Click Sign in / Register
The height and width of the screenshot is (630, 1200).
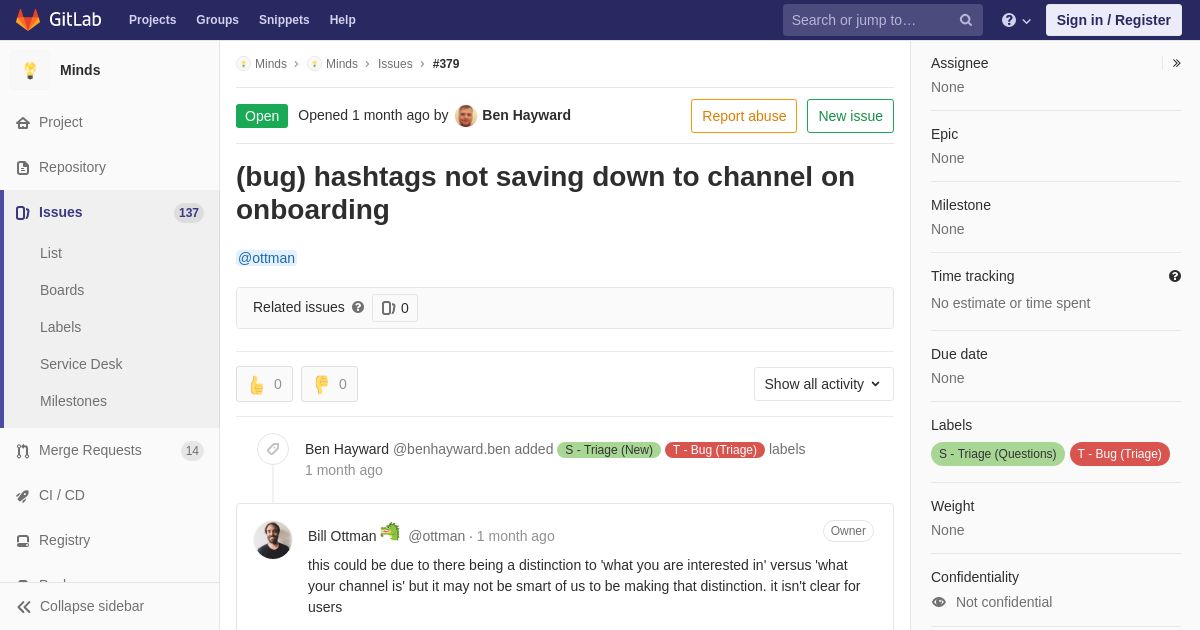point(1113,20)
